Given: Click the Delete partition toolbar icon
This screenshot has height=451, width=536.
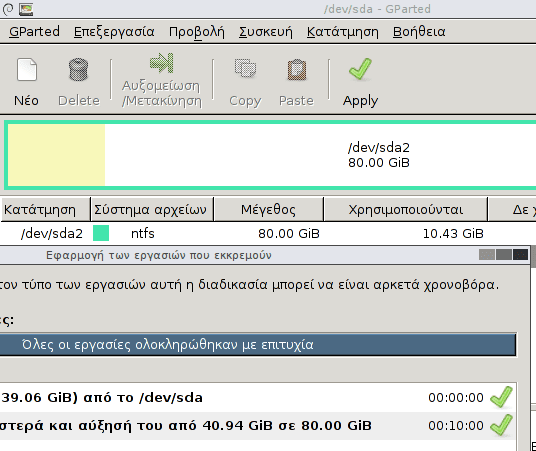Looking at the screenshot, I should point(78,70).
